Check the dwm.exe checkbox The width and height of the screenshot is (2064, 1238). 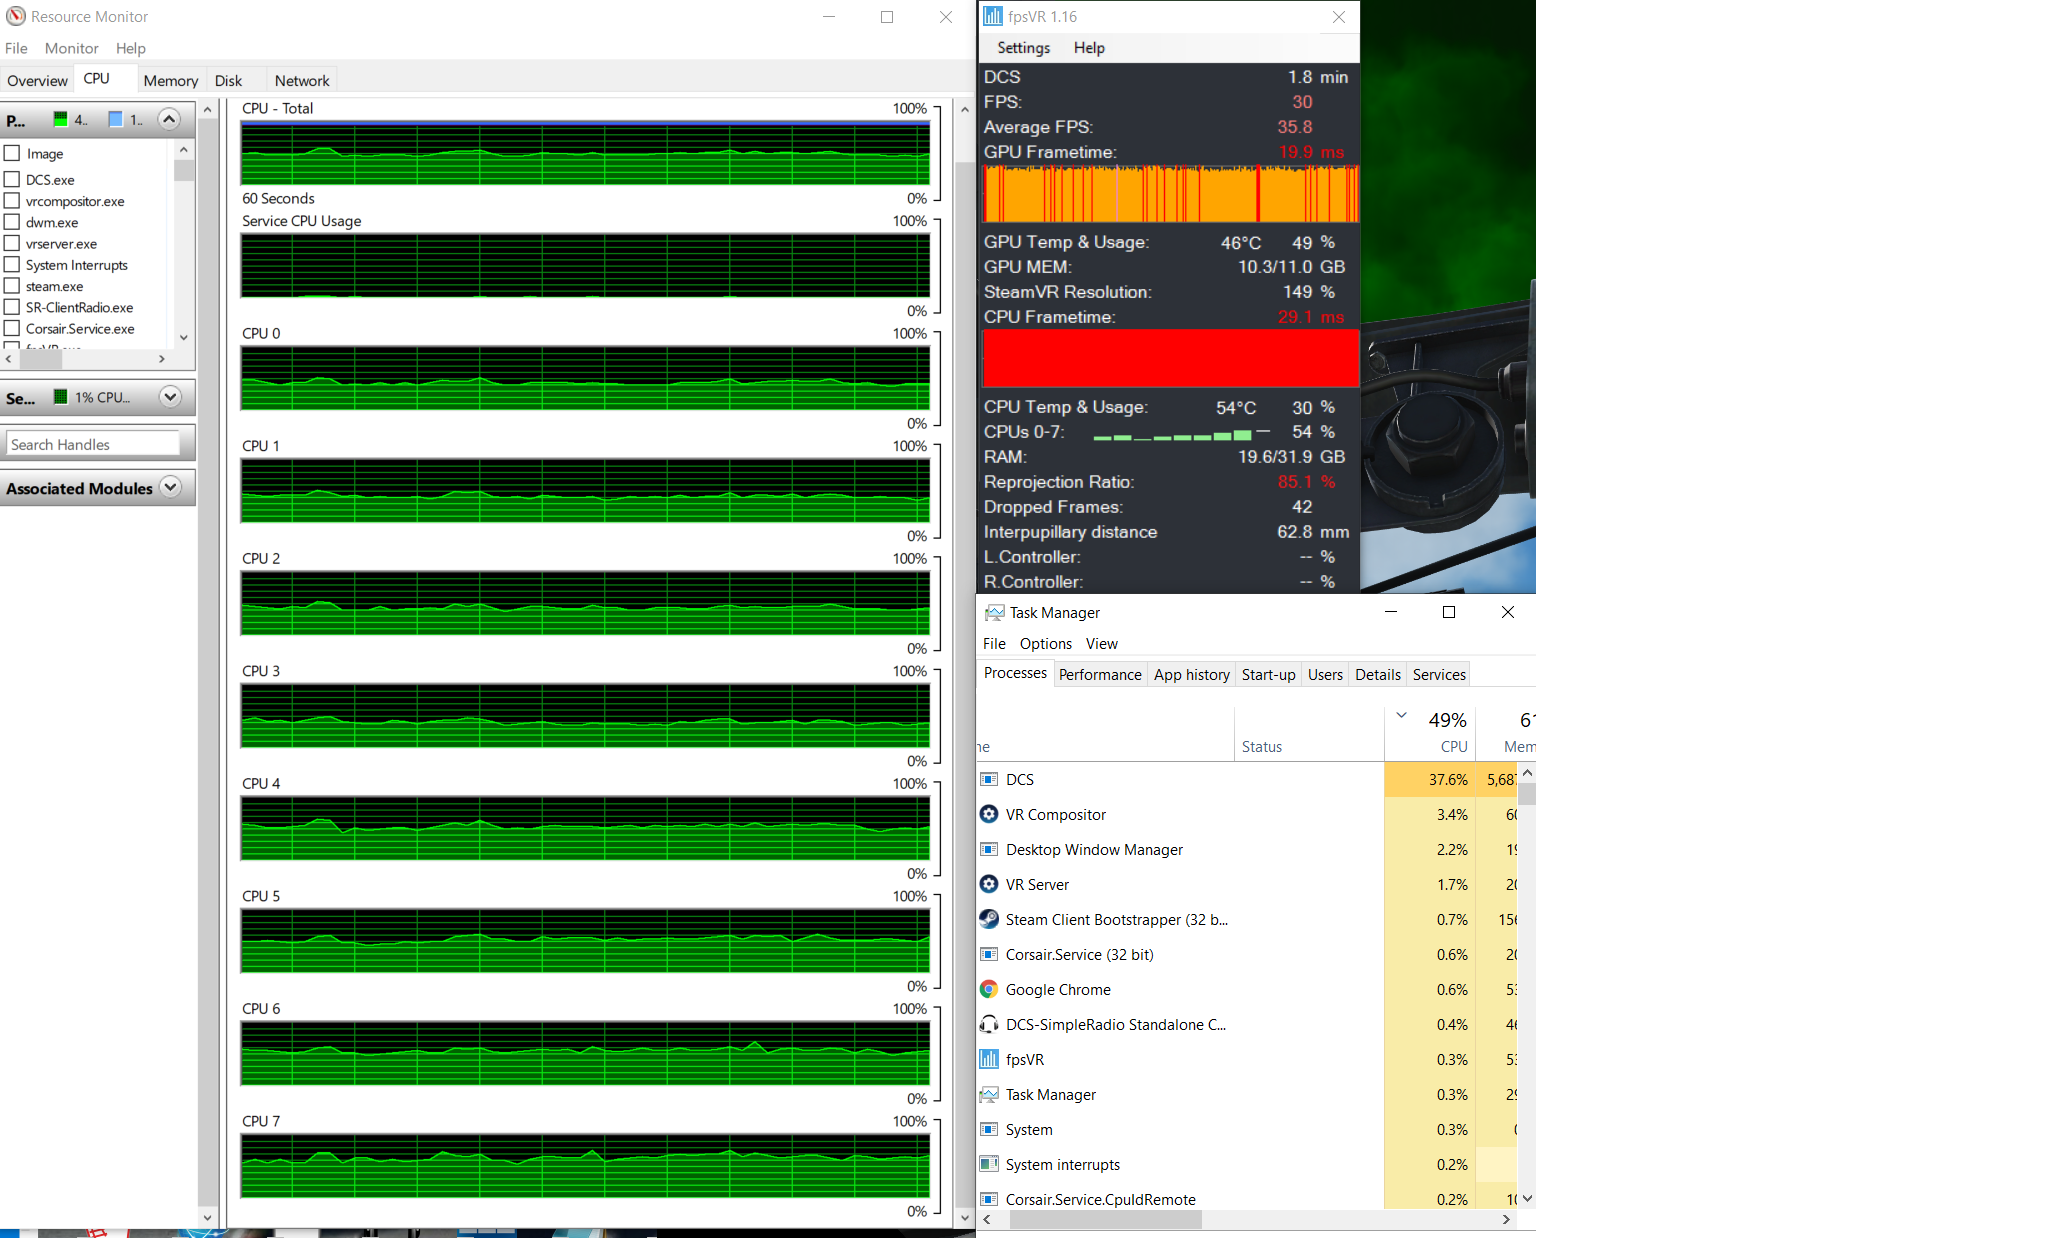coord(12,222)
